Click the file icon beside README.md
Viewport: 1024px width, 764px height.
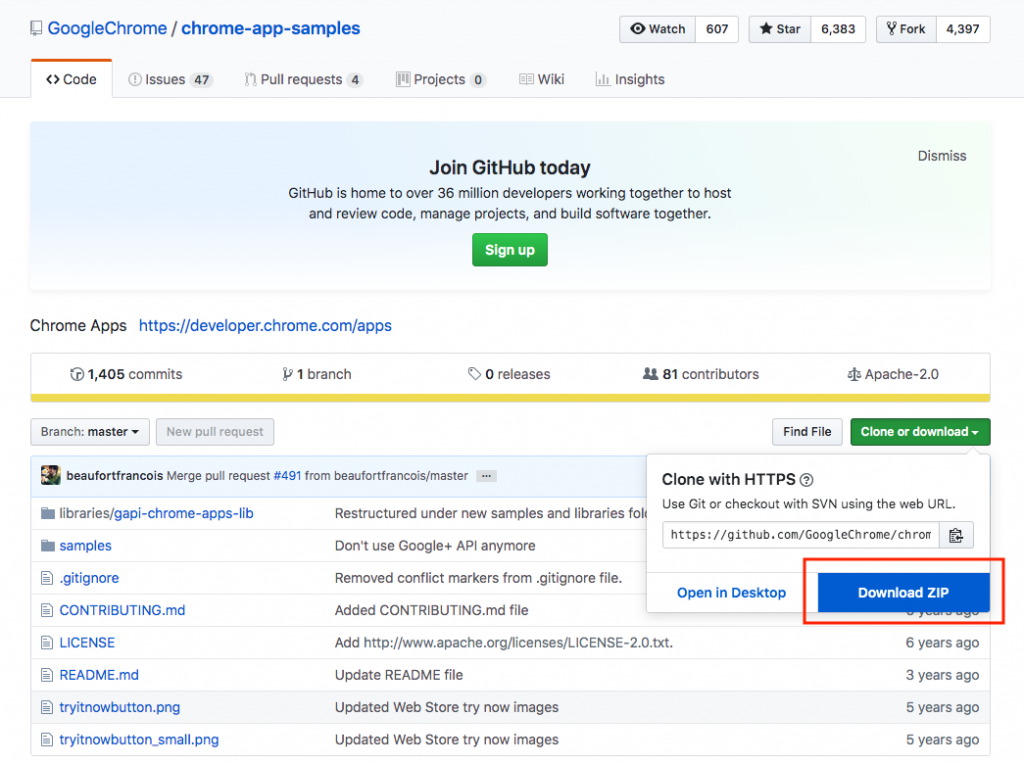click(x=46, y=675)
